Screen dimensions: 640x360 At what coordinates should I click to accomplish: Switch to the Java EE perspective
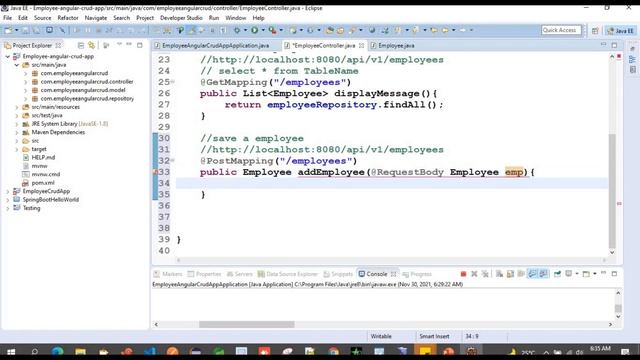click(620, 31)
